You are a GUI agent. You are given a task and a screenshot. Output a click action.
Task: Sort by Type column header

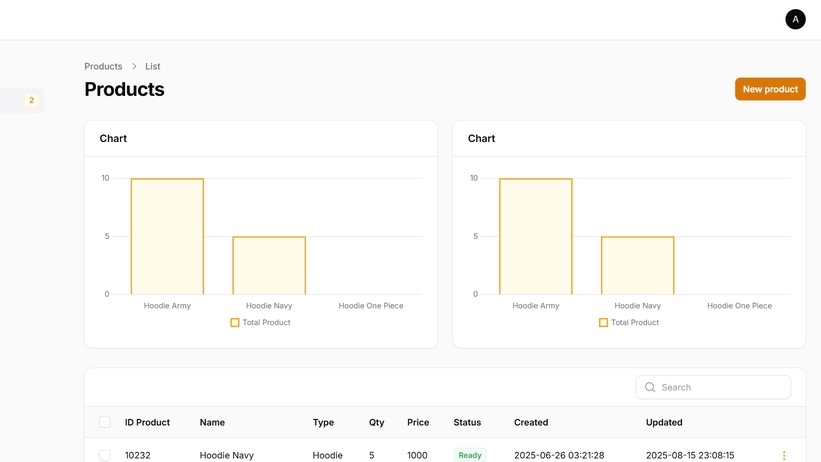(x=323, y=422)
